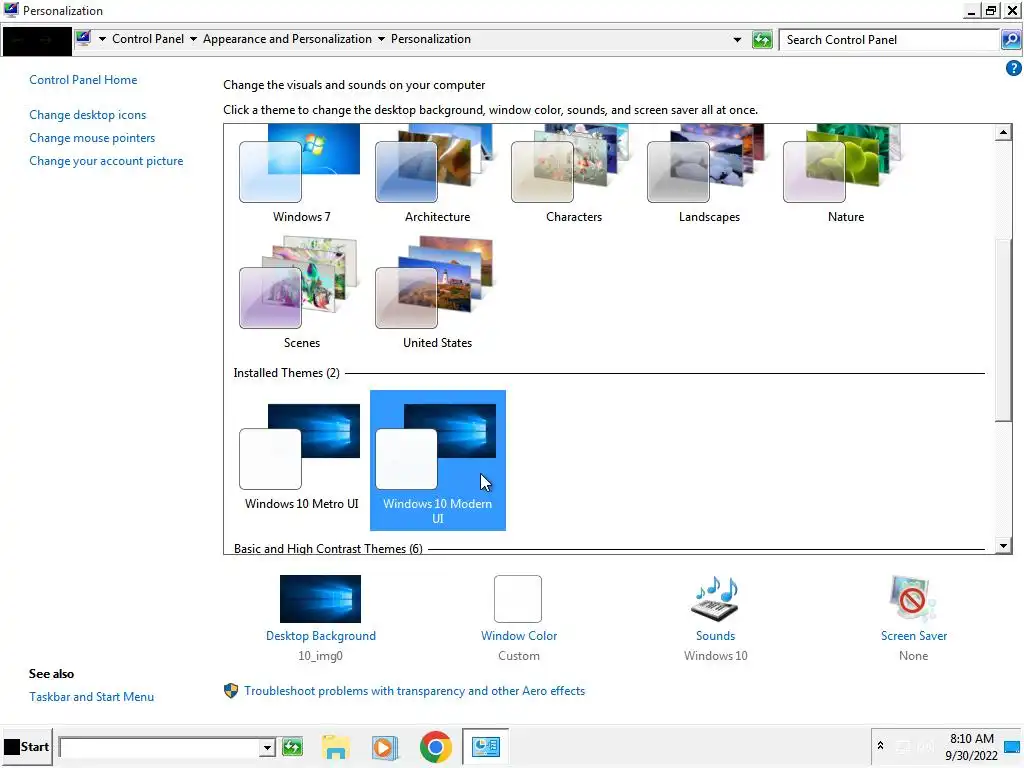Click the theme list scrollbar thumb
This screenshot has height=768, width=1024.
point(1003,330)
